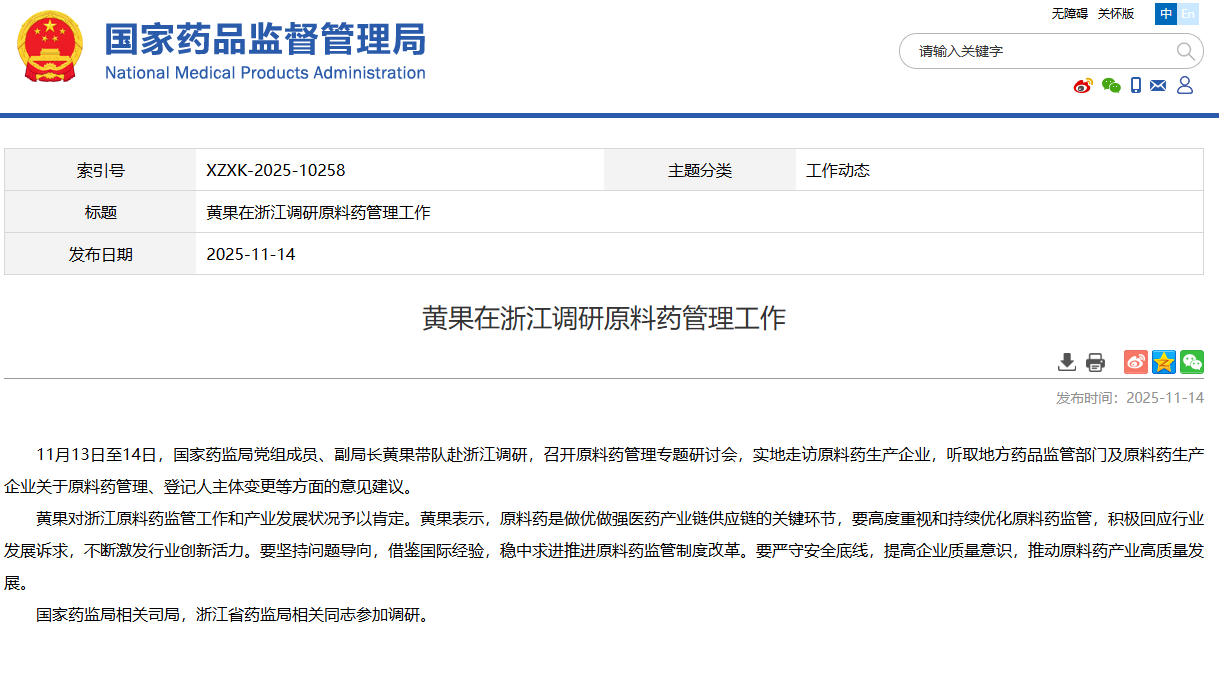Switch the site language to English
The height and width of the screenshot is (684, 1219).
(1188, 14)
